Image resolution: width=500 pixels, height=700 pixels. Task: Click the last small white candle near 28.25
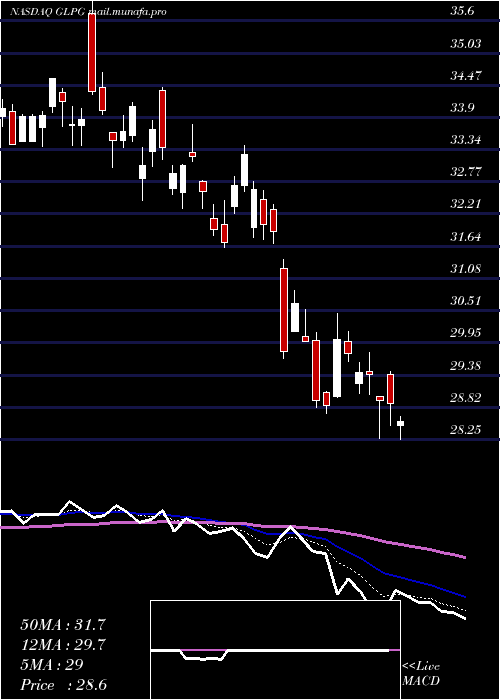click(x=400, y=423)
